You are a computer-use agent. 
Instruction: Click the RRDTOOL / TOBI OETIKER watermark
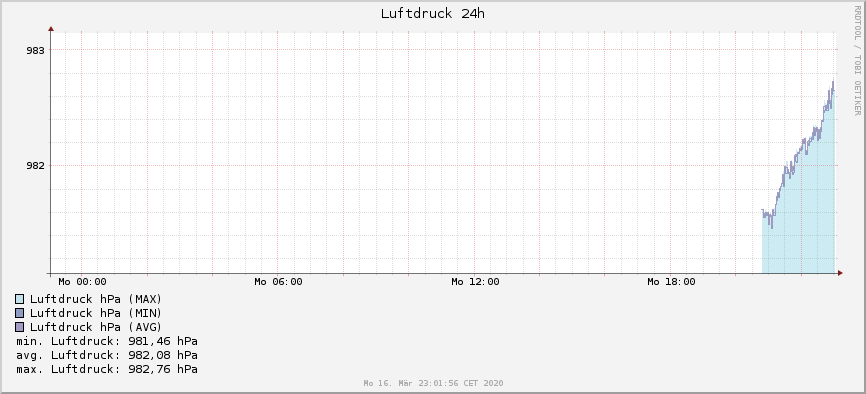[x=858, y=60]
